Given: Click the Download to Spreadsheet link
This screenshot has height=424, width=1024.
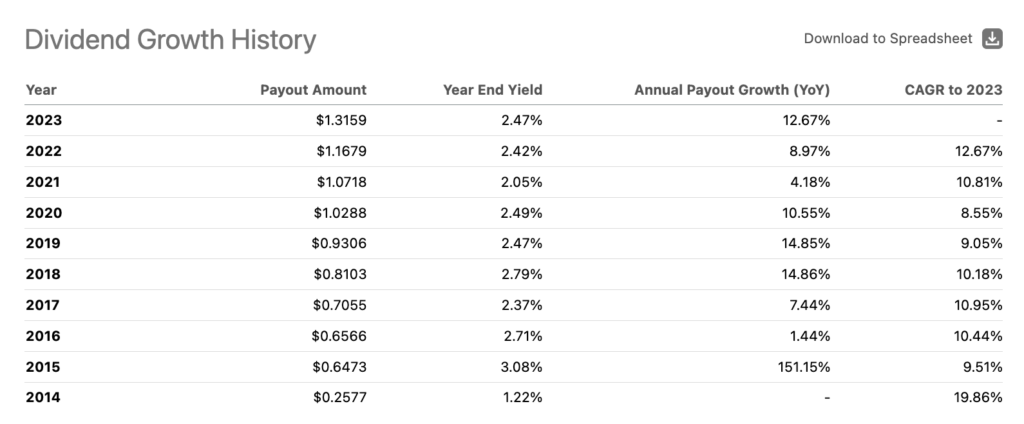Looking at the screenshot, I should click(888, 39).
